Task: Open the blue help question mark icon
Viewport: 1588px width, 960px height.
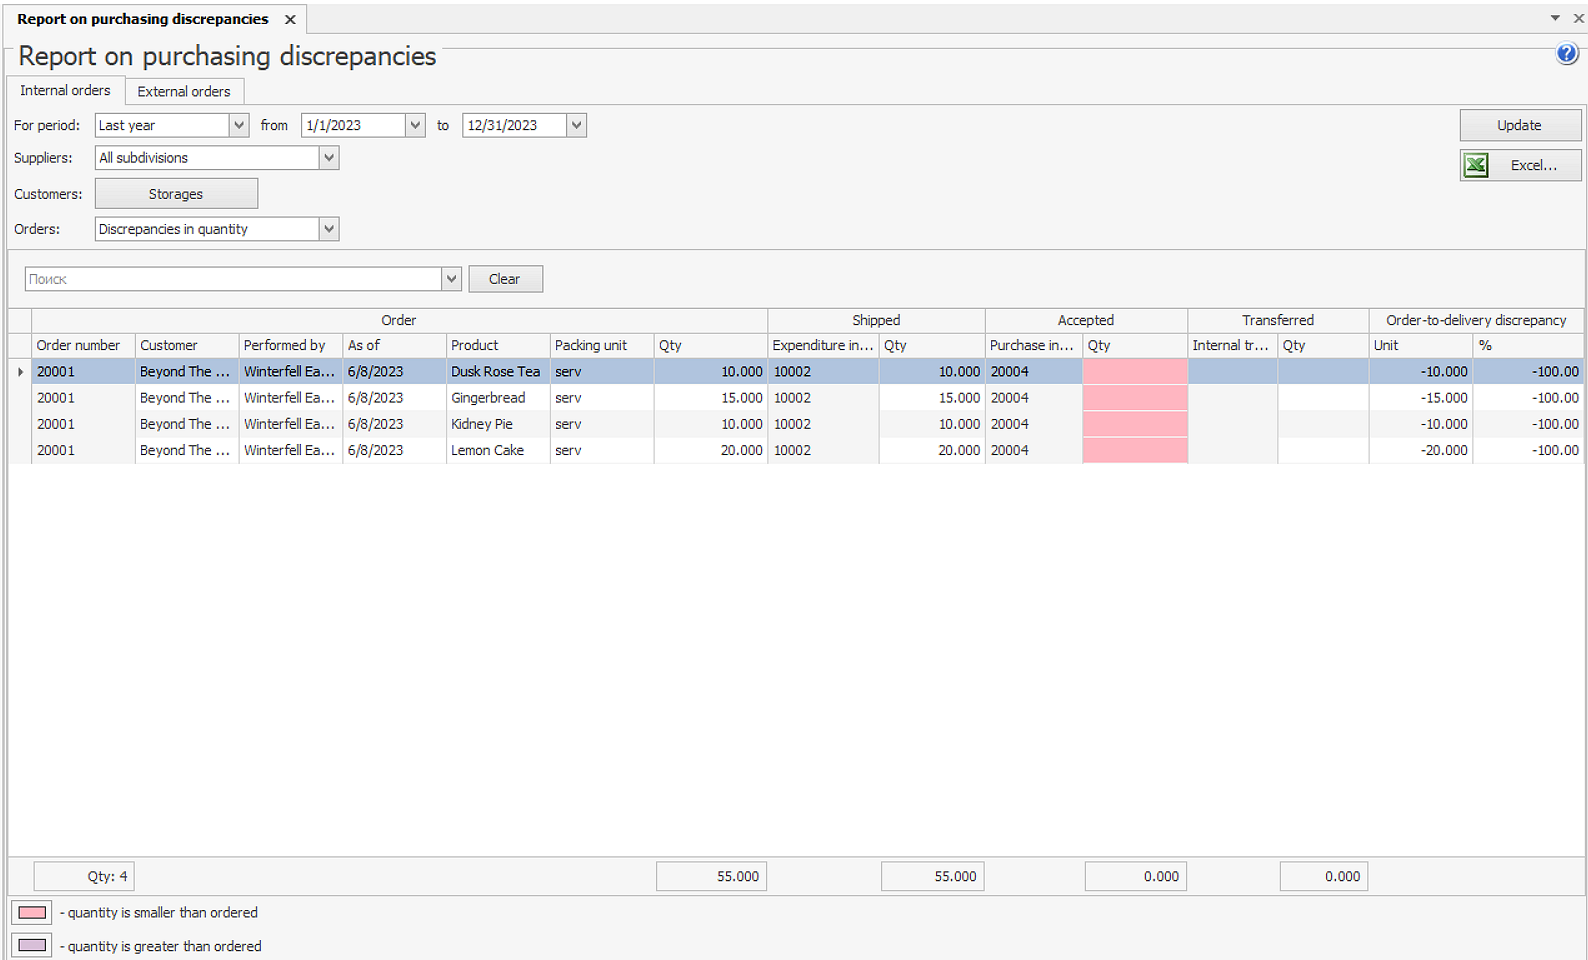Action: point(1566,54)
